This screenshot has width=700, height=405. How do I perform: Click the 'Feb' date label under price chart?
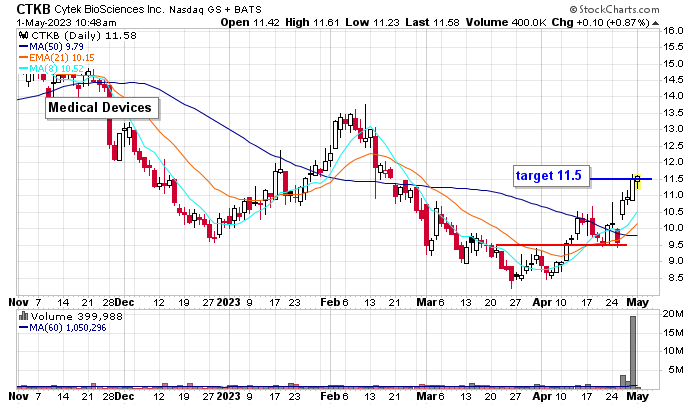330,302
